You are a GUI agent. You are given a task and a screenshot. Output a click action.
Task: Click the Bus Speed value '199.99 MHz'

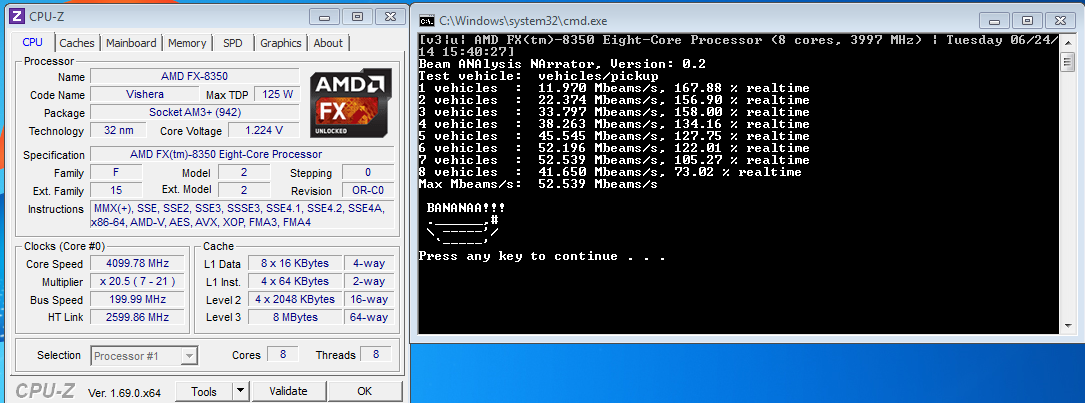[x=136, y=300]
